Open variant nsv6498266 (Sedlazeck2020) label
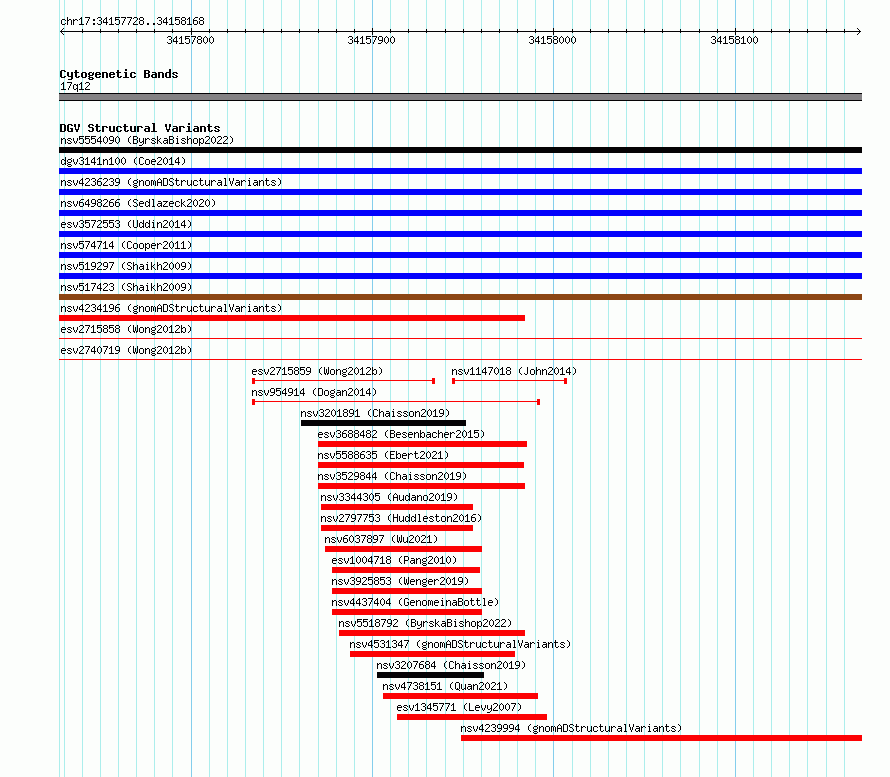Viewport: 890px width, 777px height. (x=138, y=203)
